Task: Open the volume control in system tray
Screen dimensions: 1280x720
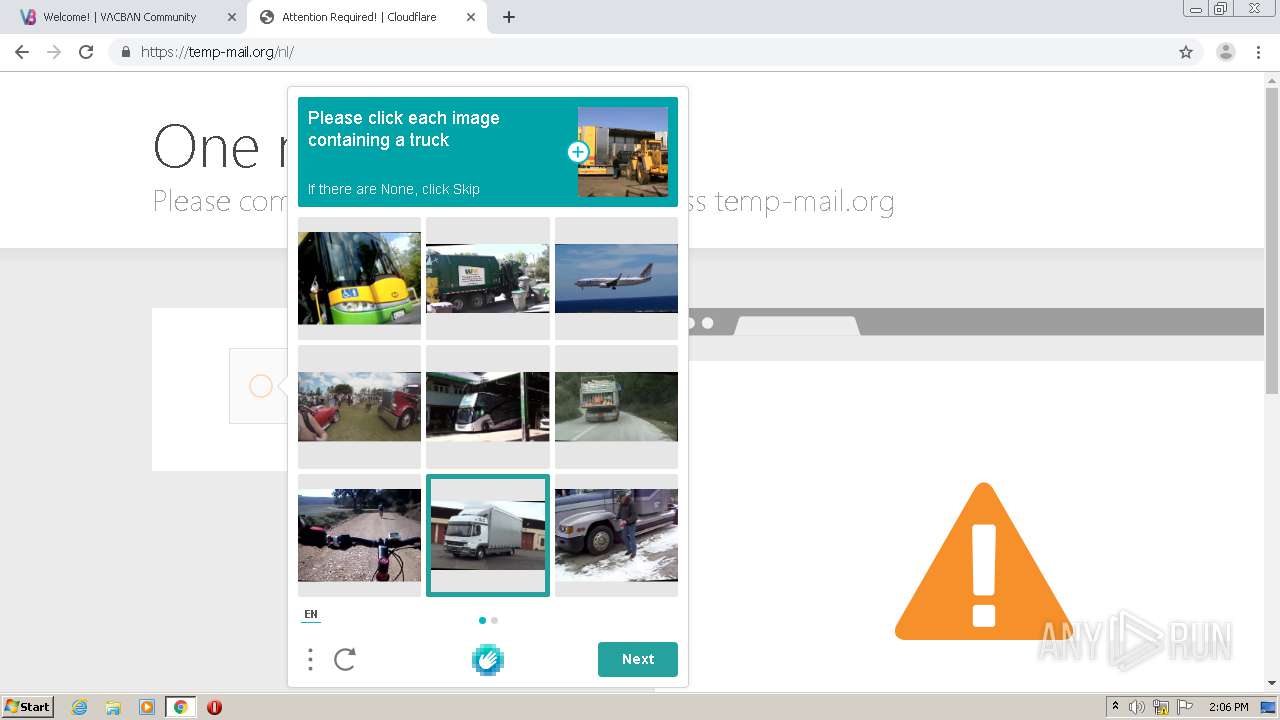Action: coord(1137,707)
